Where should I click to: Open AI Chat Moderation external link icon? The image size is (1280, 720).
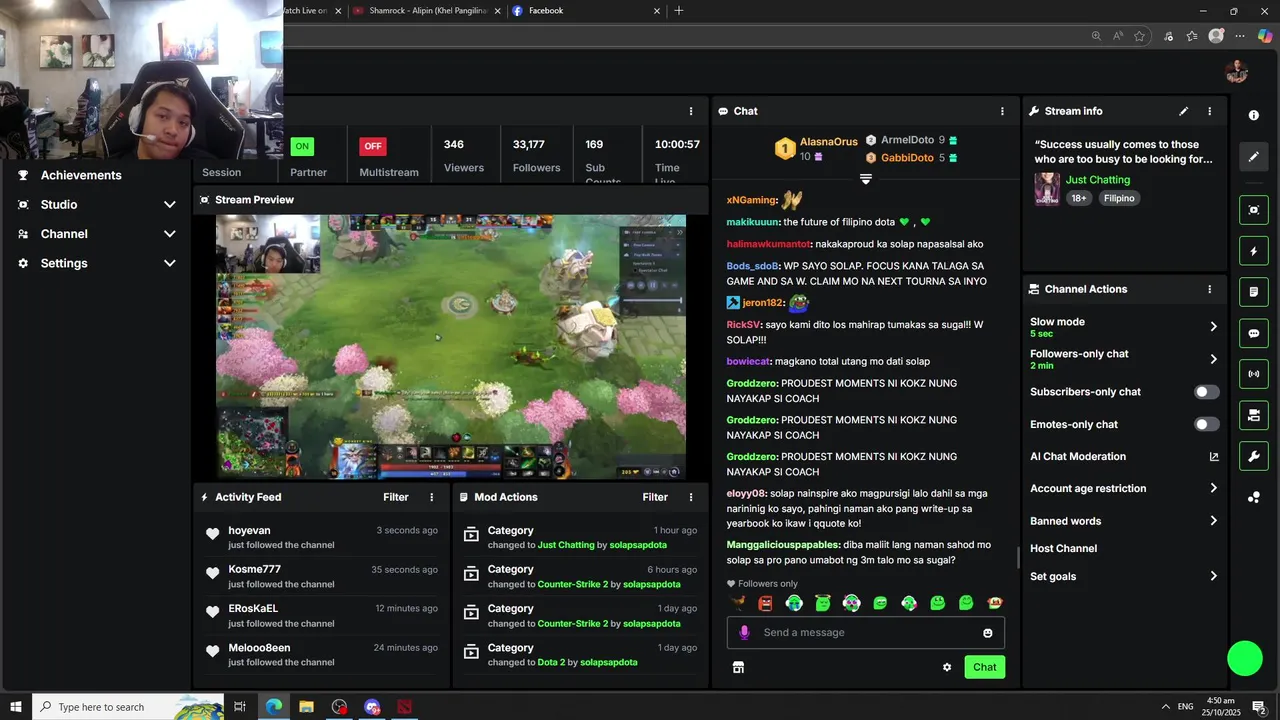point(1214,457)
